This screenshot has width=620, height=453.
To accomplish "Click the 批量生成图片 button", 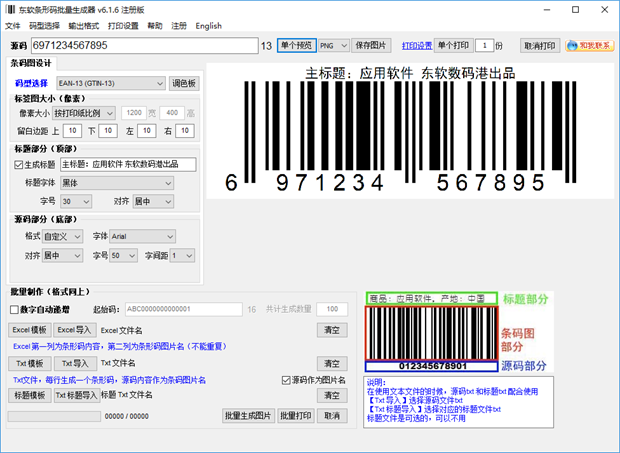I will (248, 416).
